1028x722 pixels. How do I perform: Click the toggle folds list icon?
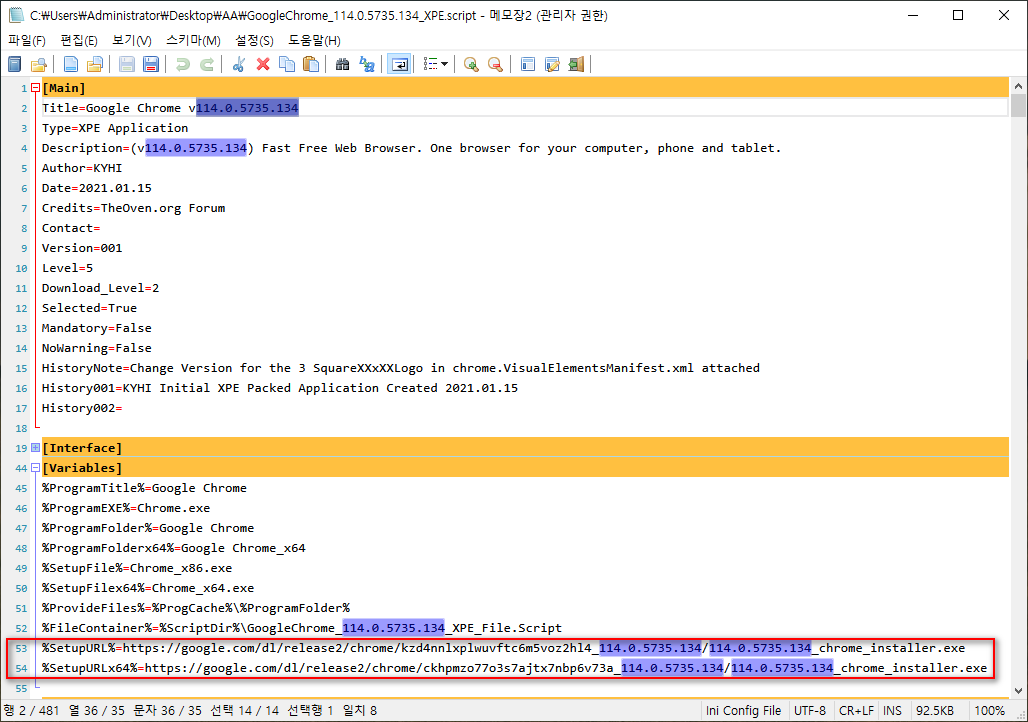click(x=430, y=64)
